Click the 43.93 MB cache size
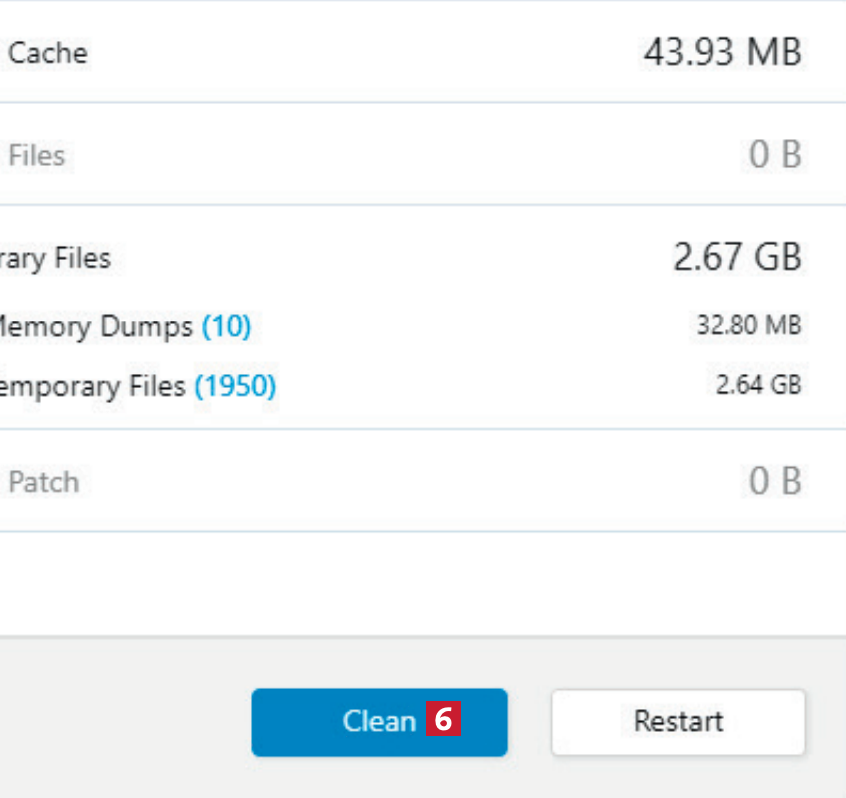Image resolution: width=846 pixels, height=798 pixels. click(x=722, y=53)
